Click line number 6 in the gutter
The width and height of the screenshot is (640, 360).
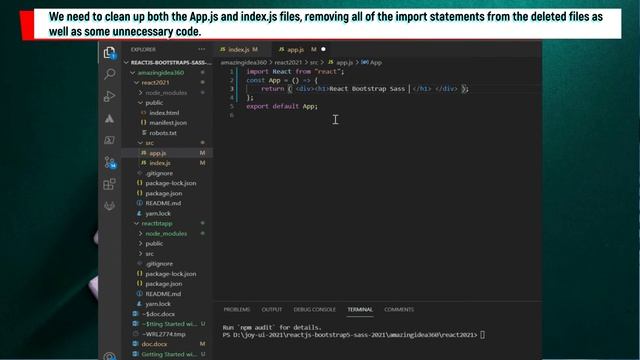(x=232, y=115)
